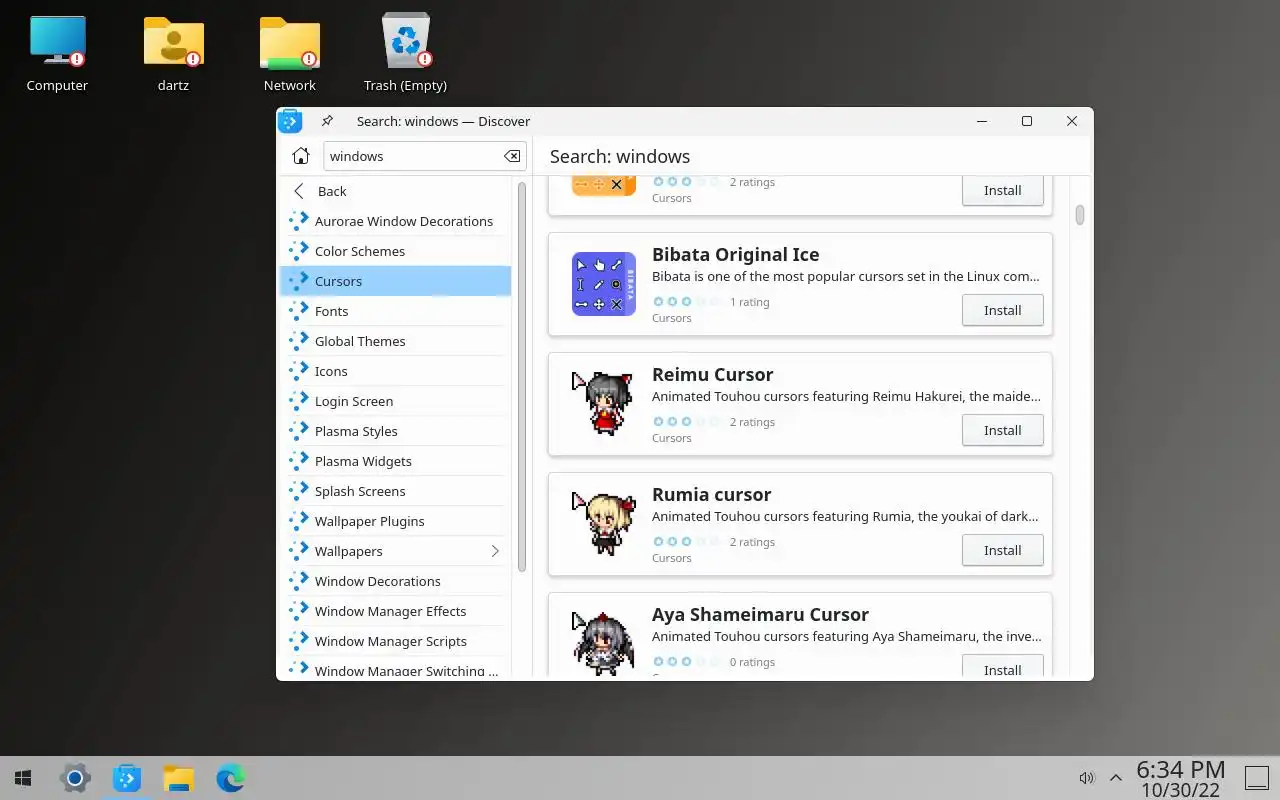Click the Rumia cursor character icon
The width and height of the screenshot is (1280, 800).
(604, 524)
